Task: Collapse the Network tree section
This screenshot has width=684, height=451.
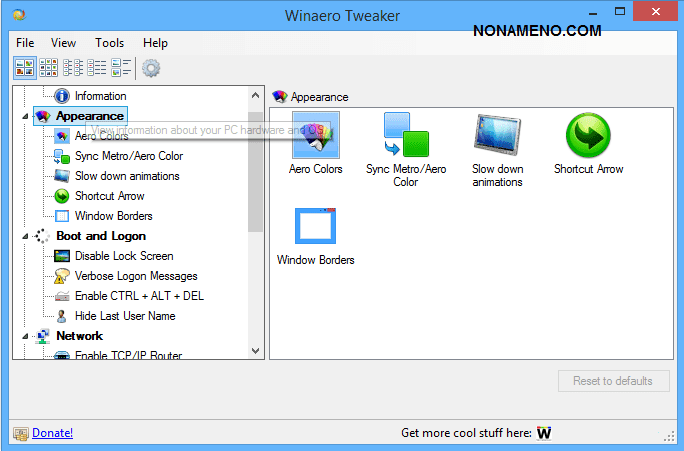Action: point(25,336)
